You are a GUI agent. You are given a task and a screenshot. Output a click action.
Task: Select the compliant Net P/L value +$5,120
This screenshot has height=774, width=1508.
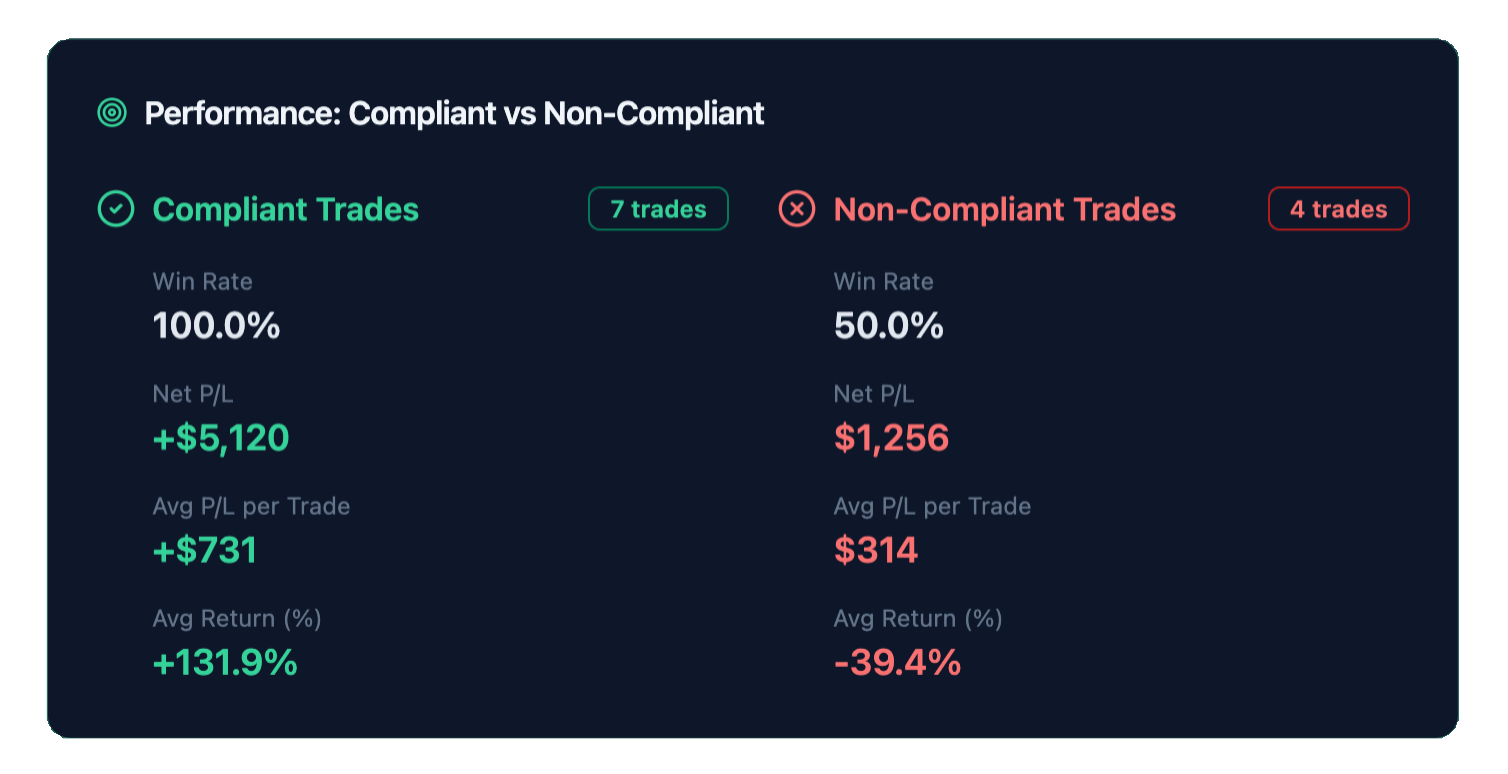220,437
